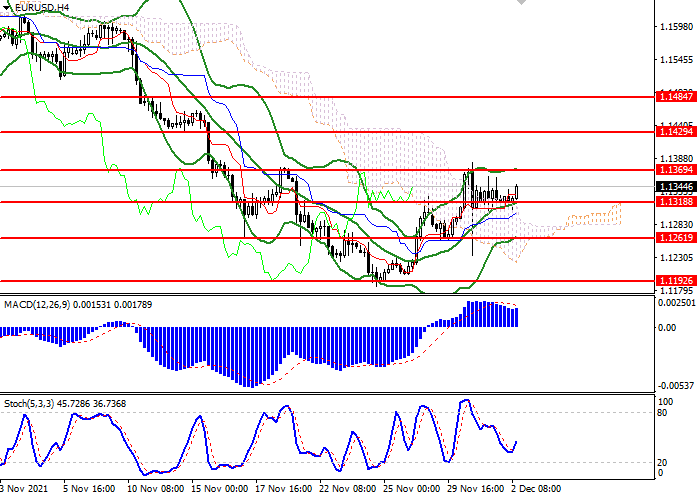700x500 pixels.
Task: Click the EURUSD,H4 chart title text
Action: click(42, 7)
